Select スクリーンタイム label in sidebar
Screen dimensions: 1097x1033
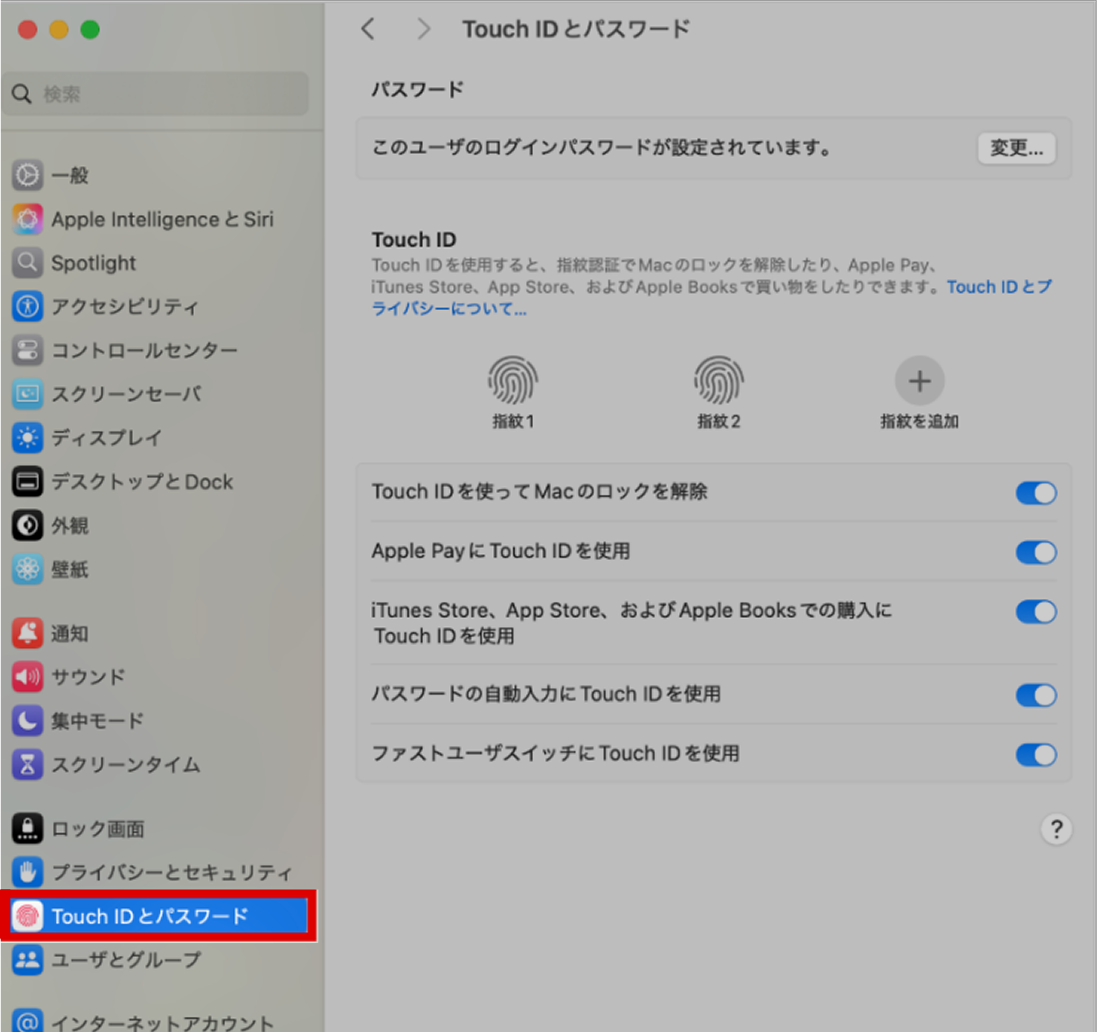pos(126,764)
